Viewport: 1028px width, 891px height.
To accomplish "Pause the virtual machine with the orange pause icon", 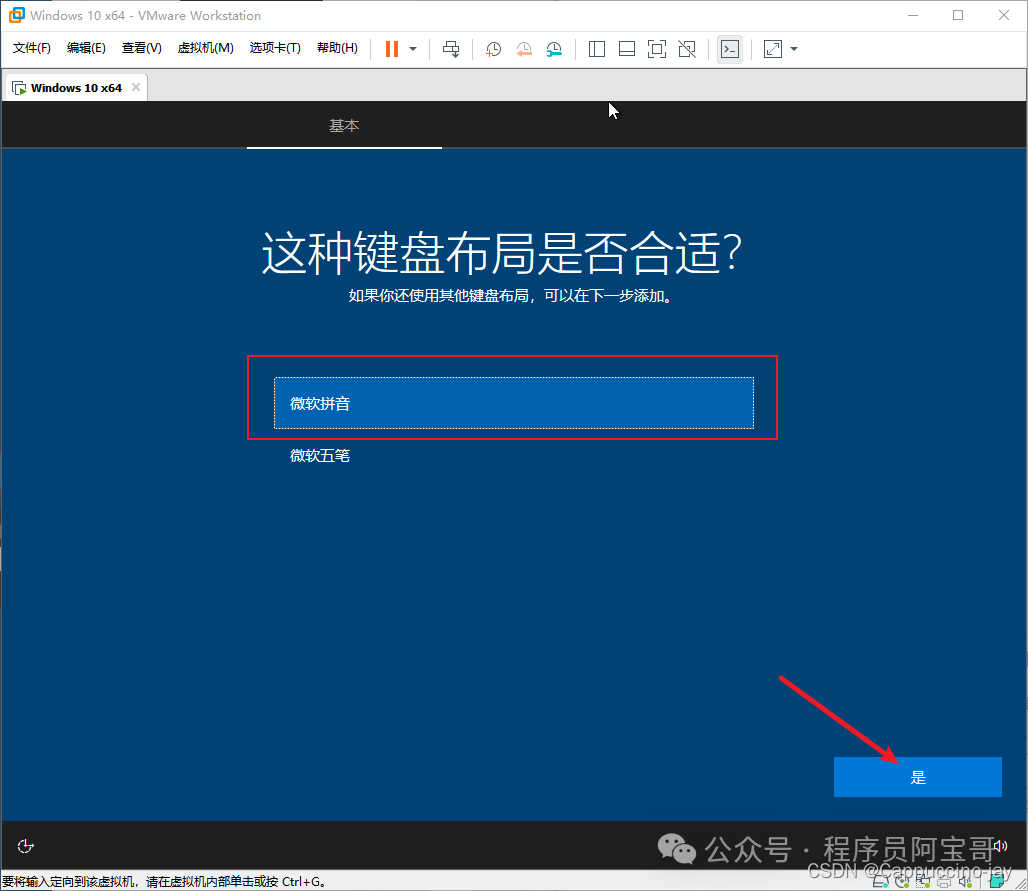I will 391,49.
